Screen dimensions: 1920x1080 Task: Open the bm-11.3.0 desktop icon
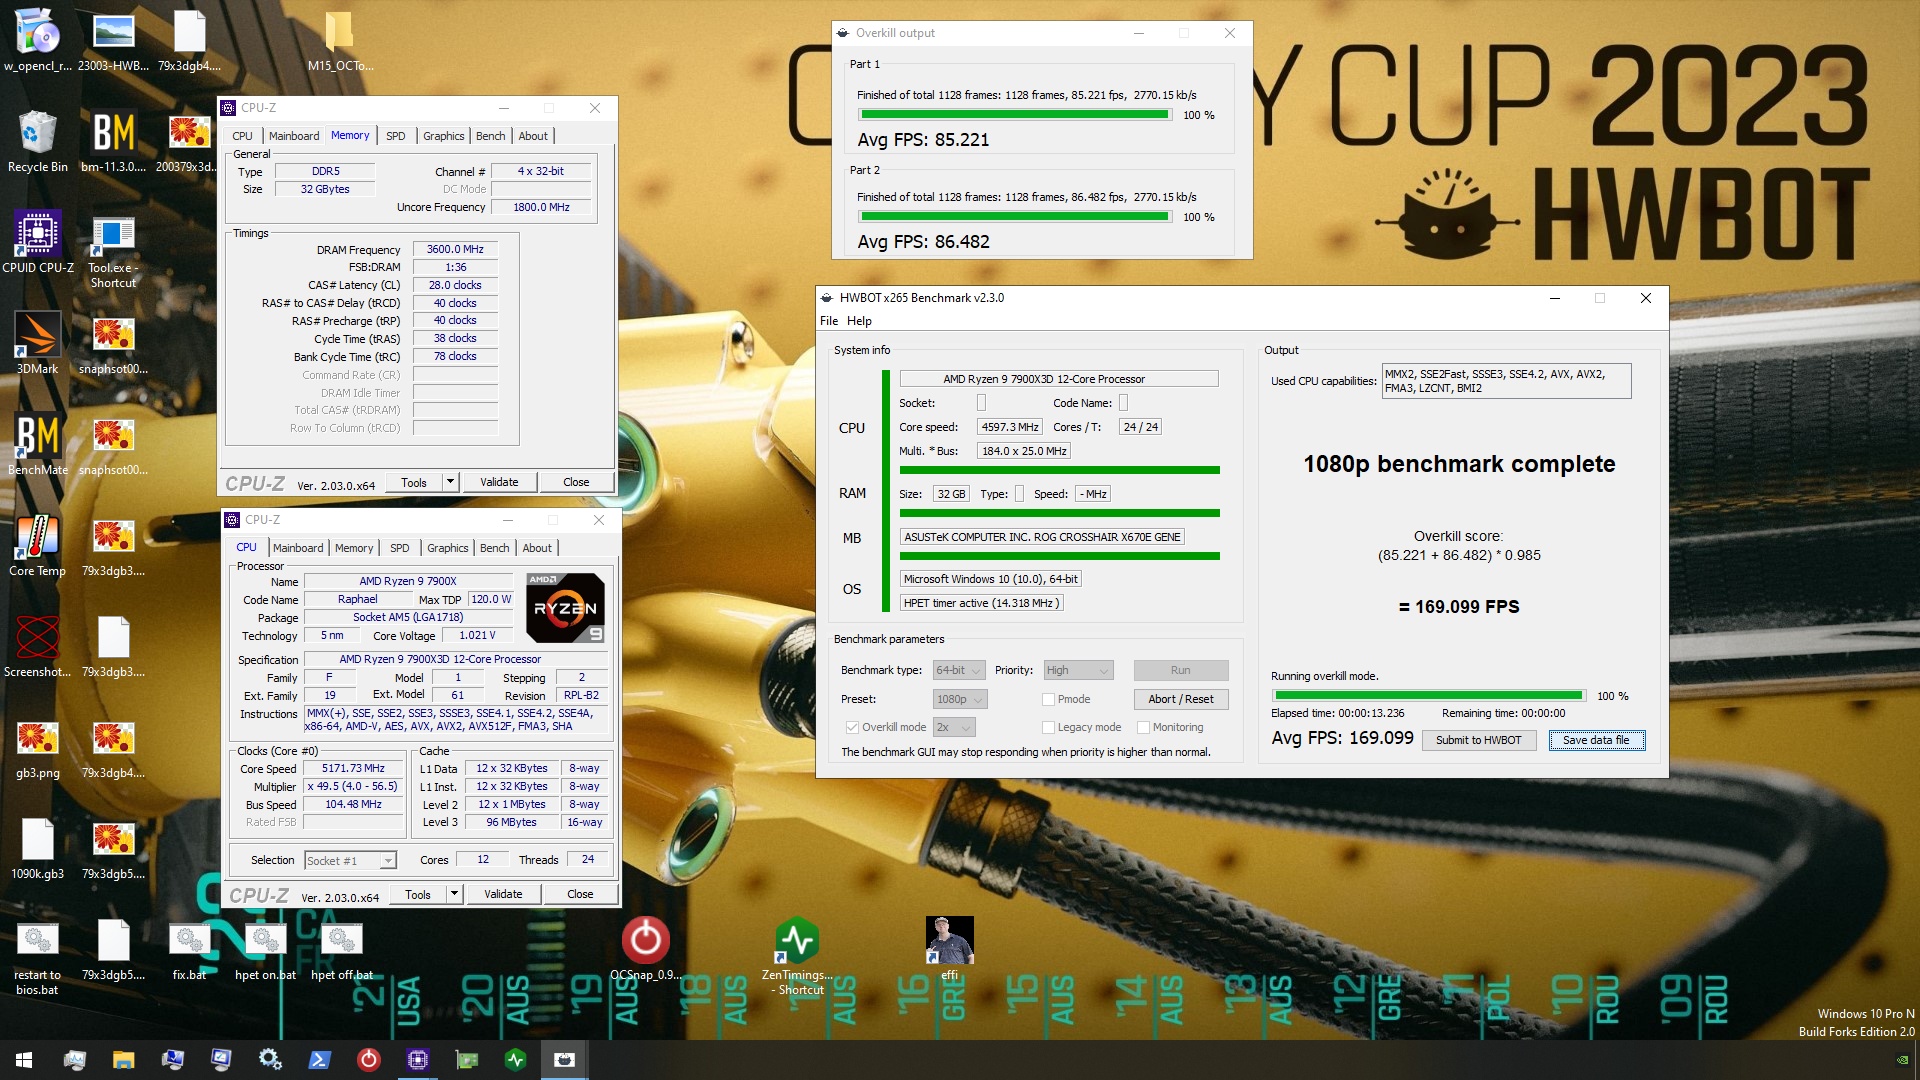coord(113,141)
